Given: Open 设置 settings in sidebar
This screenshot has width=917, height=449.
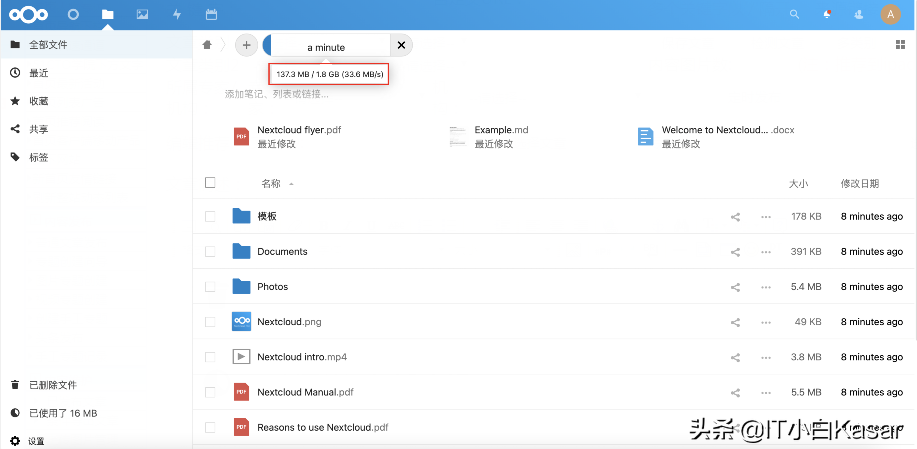Looking at the screenshot, I should (96, 441).
